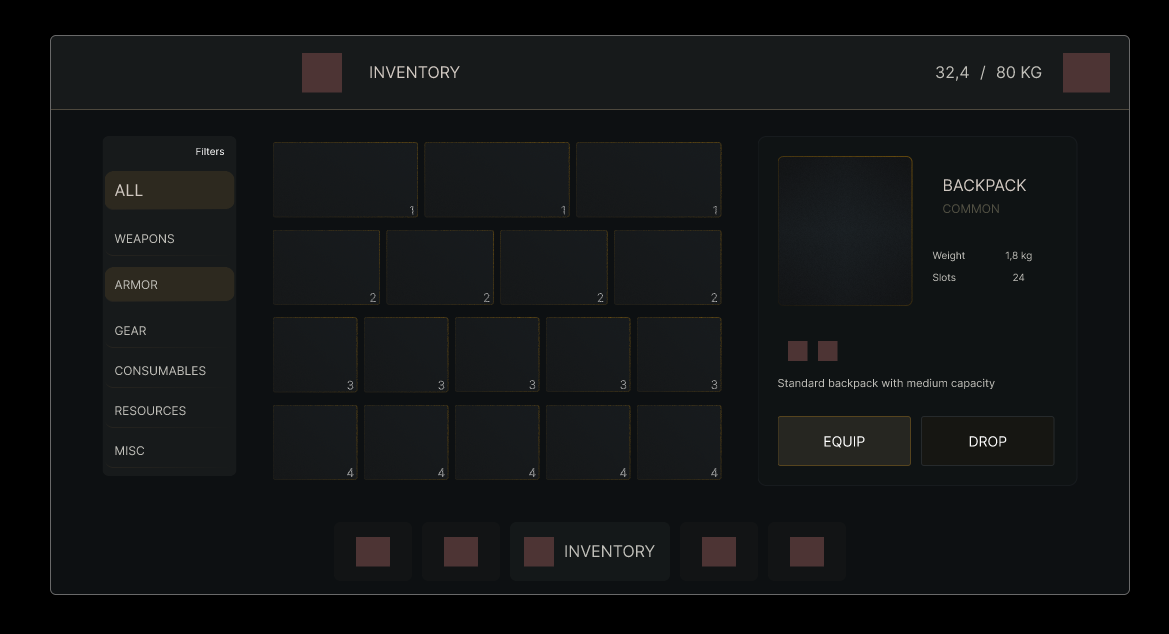This screenshot has width=1169, height=634.
Task: Switch to the MISC filter
Action: [x=169, y=451]
